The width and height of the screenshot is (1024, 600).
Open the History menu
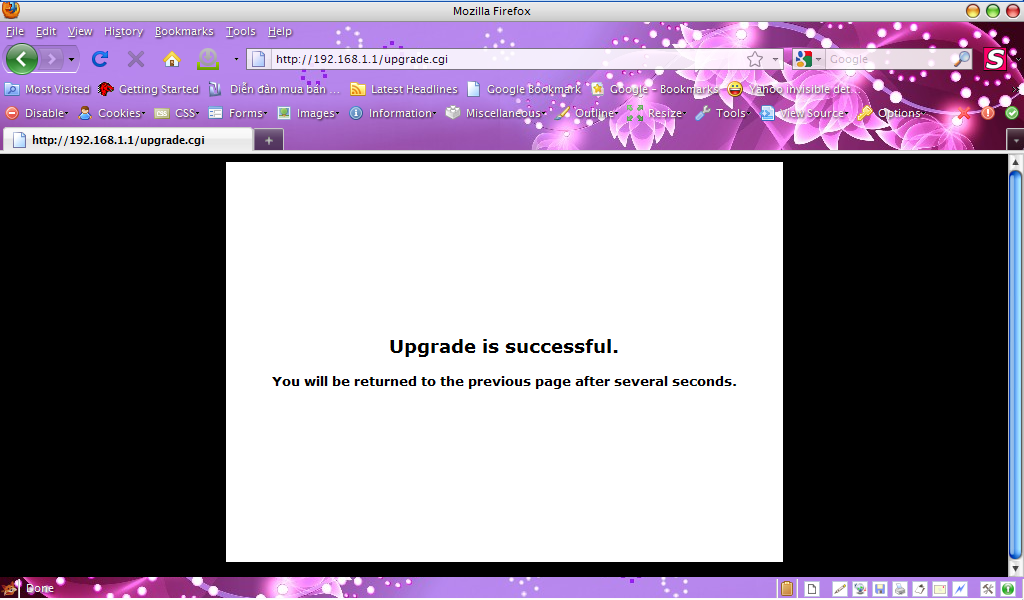123,31
